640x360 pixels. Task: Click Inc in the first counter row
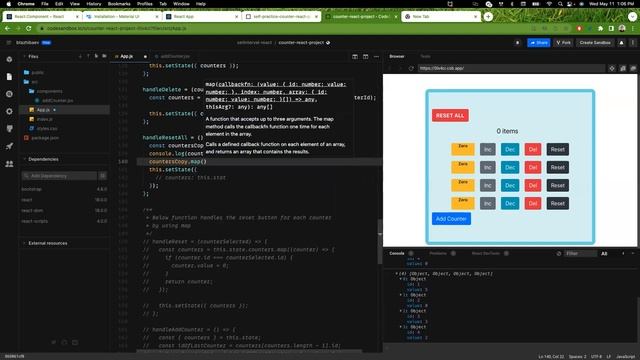click(487, 149)
